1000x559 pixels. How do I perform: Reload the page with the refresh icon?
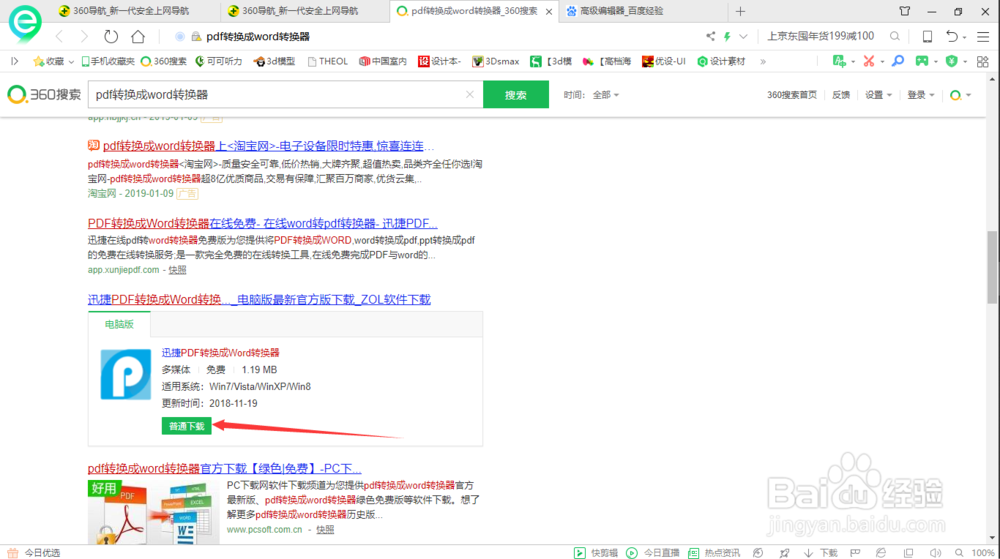point(111,36)
